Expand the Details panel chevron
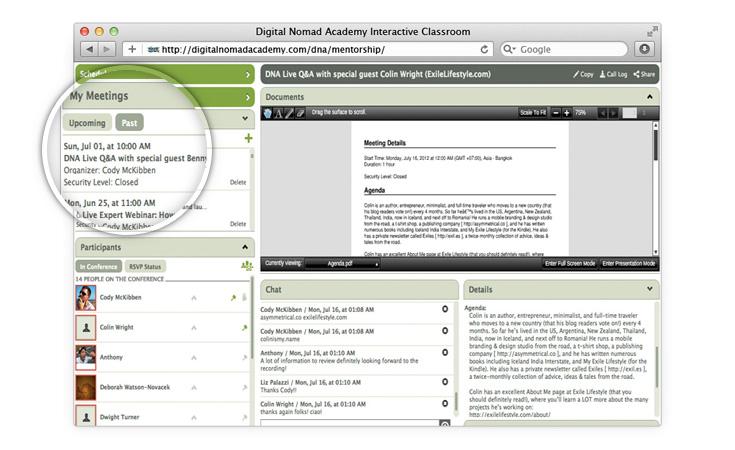This screenshot has height=450, width=735. 650,289
